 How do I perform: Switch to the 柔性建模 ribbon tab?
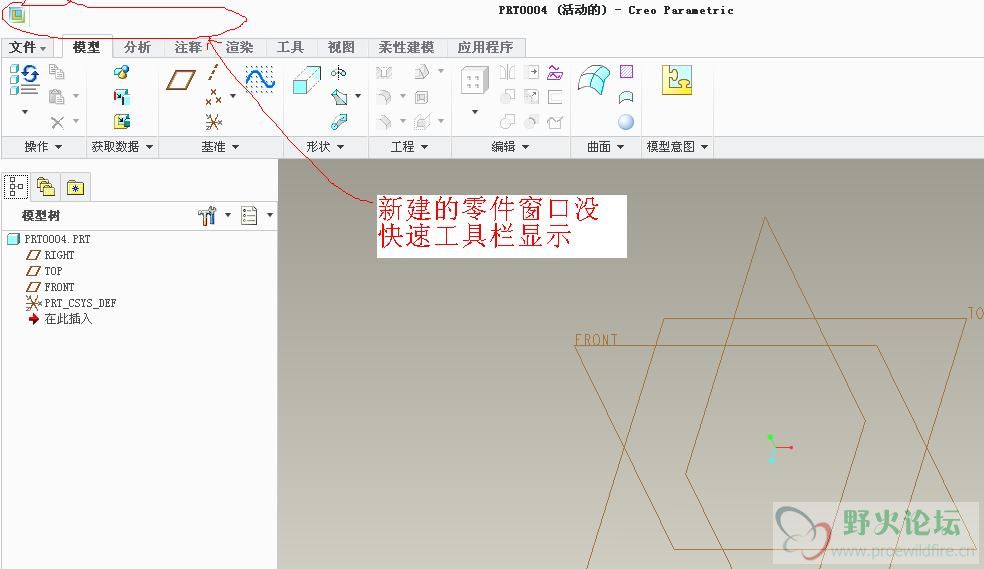click(406, 47)
